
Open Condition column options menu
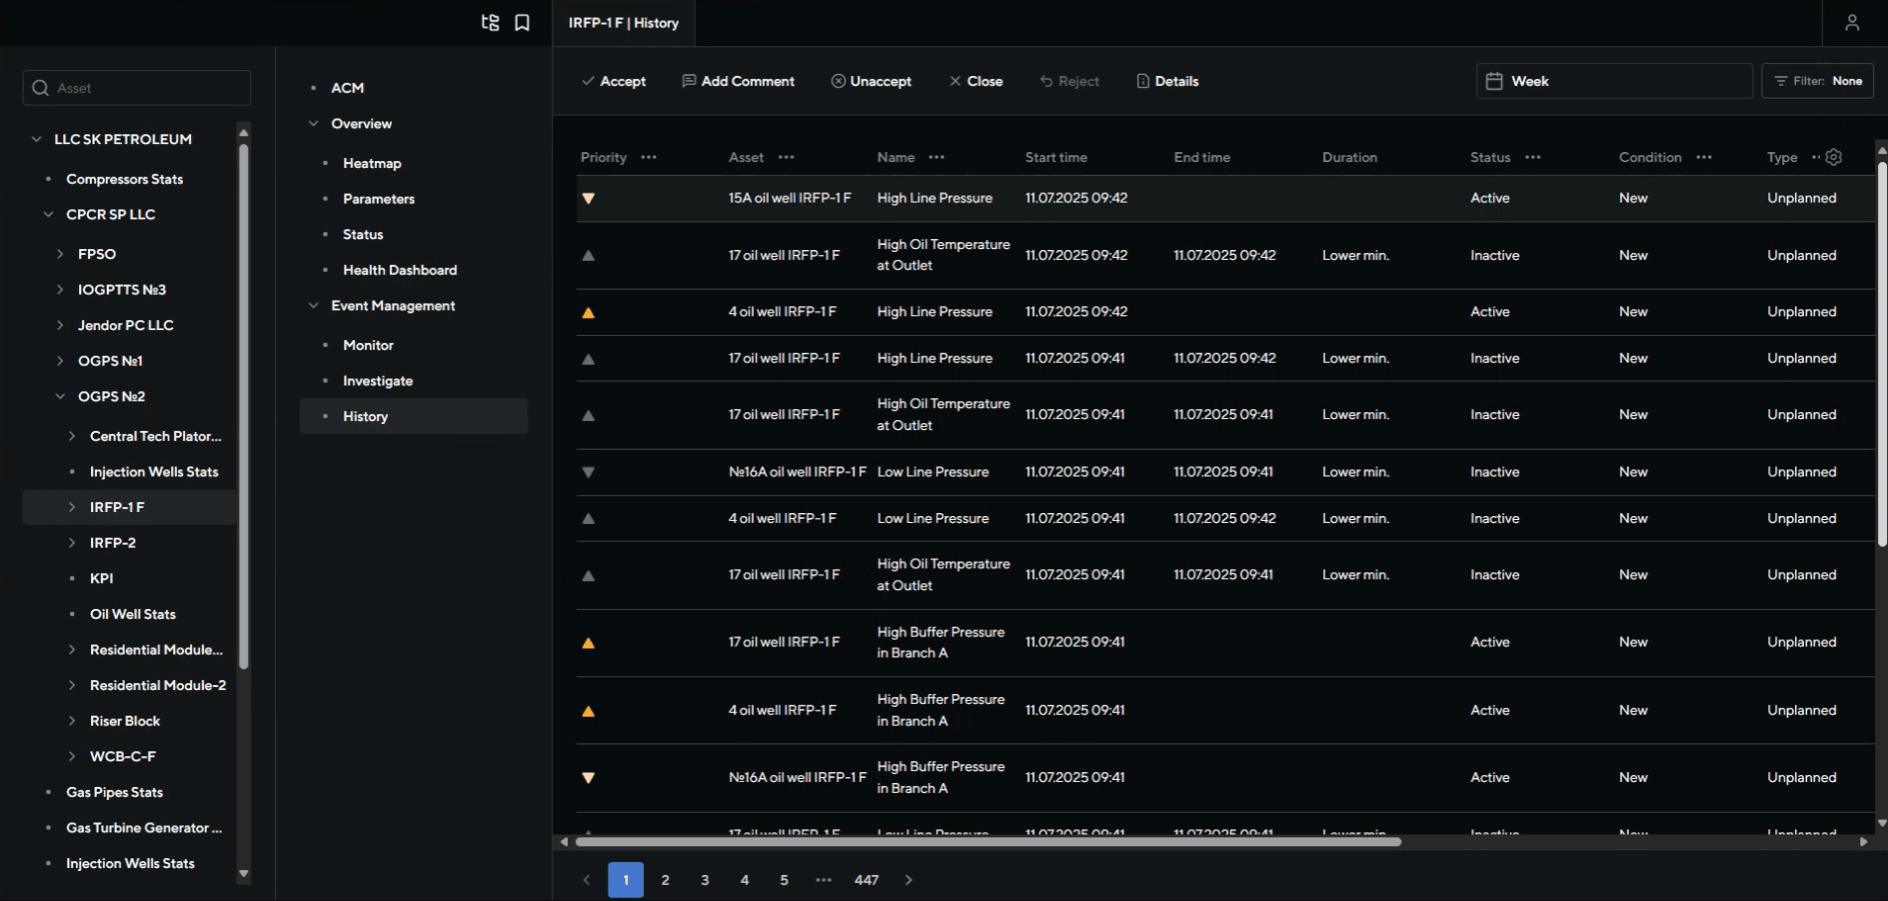pos(1704,157)
